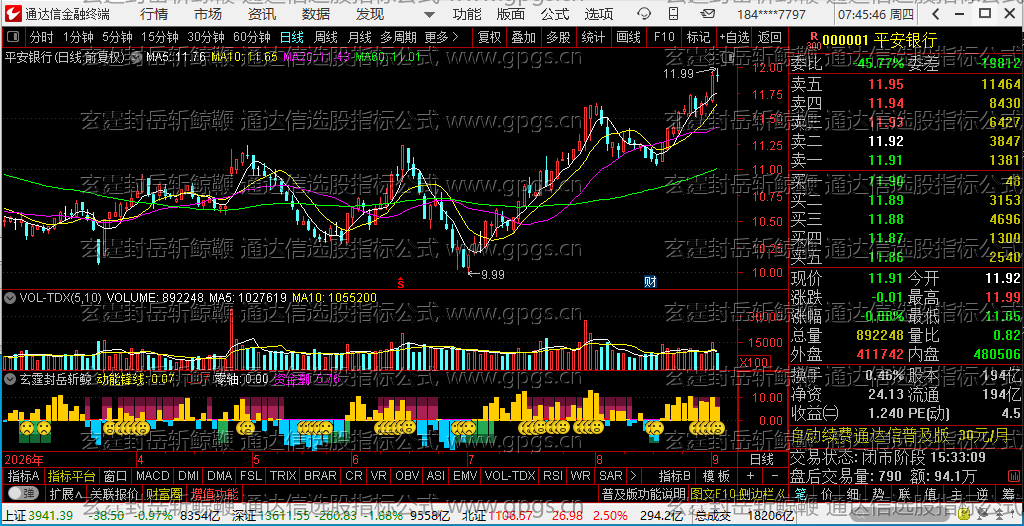Open the 关联报价 tab

tap(114, 492)
